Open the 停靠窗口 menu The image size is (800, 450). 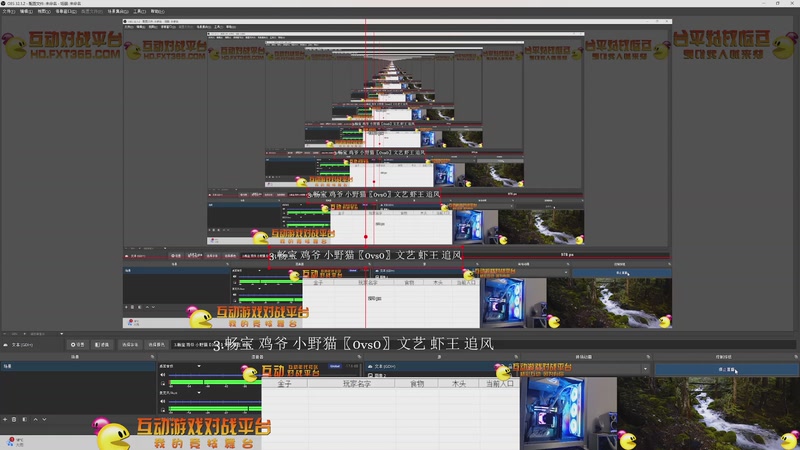point(65,11)
